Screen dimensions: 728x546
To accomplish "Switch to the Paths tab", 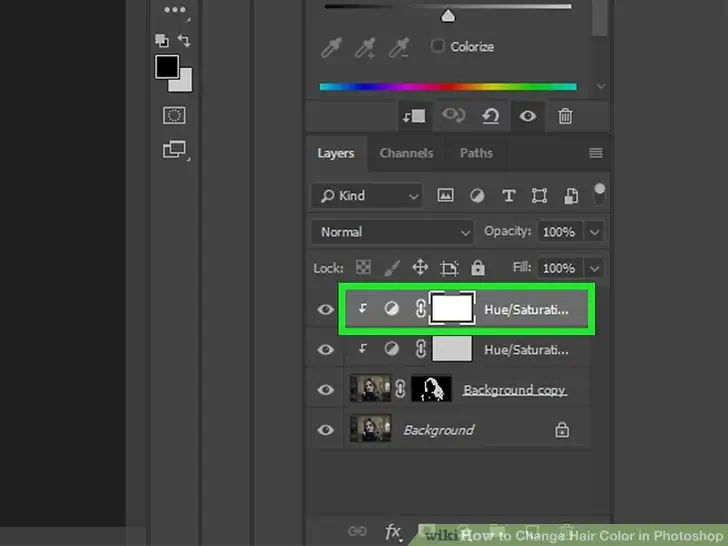I will point(476,153).
